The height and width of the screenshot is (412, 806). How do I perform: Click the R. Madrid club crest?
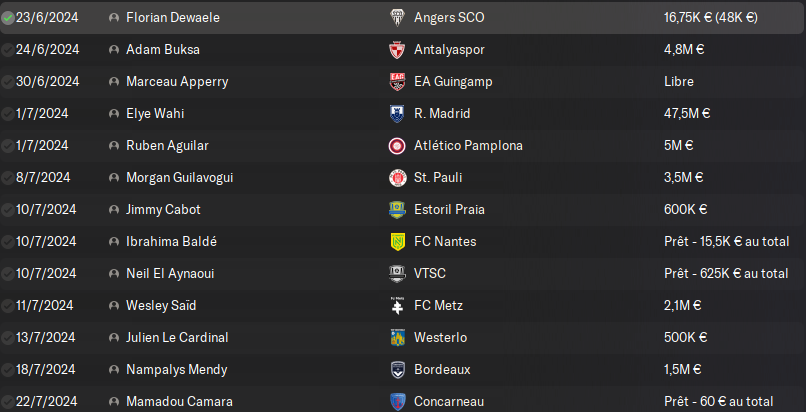point(397,114)
